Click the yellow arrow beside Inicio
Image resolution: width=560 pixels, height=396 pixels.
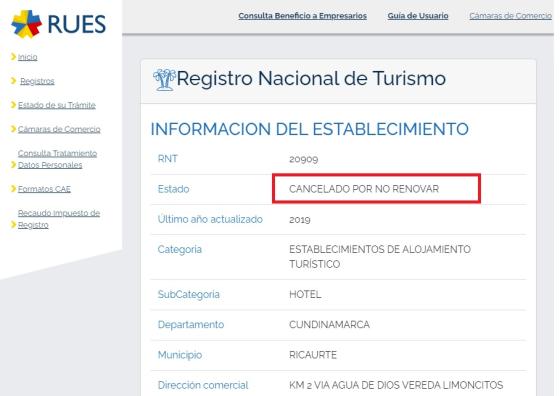pos(14,56)
